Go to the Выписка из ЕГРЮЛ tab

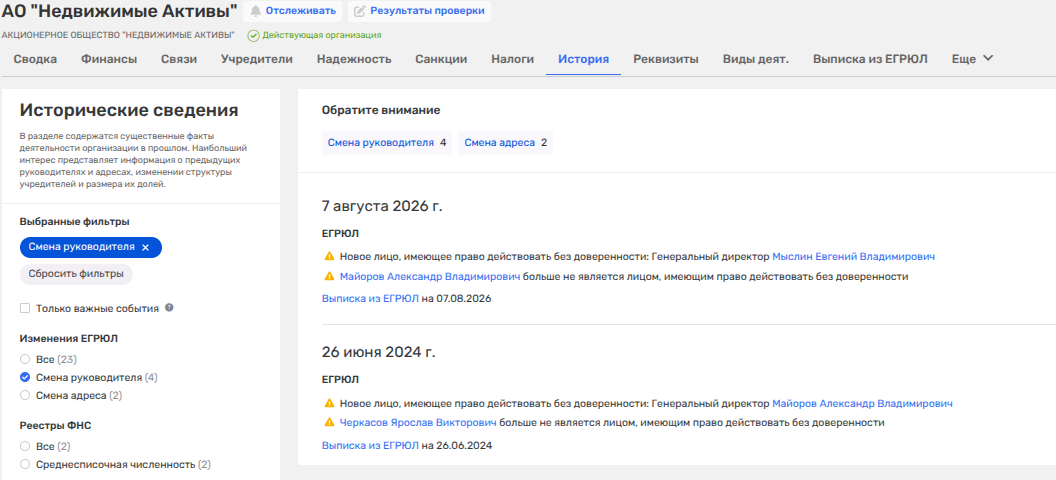870,59
